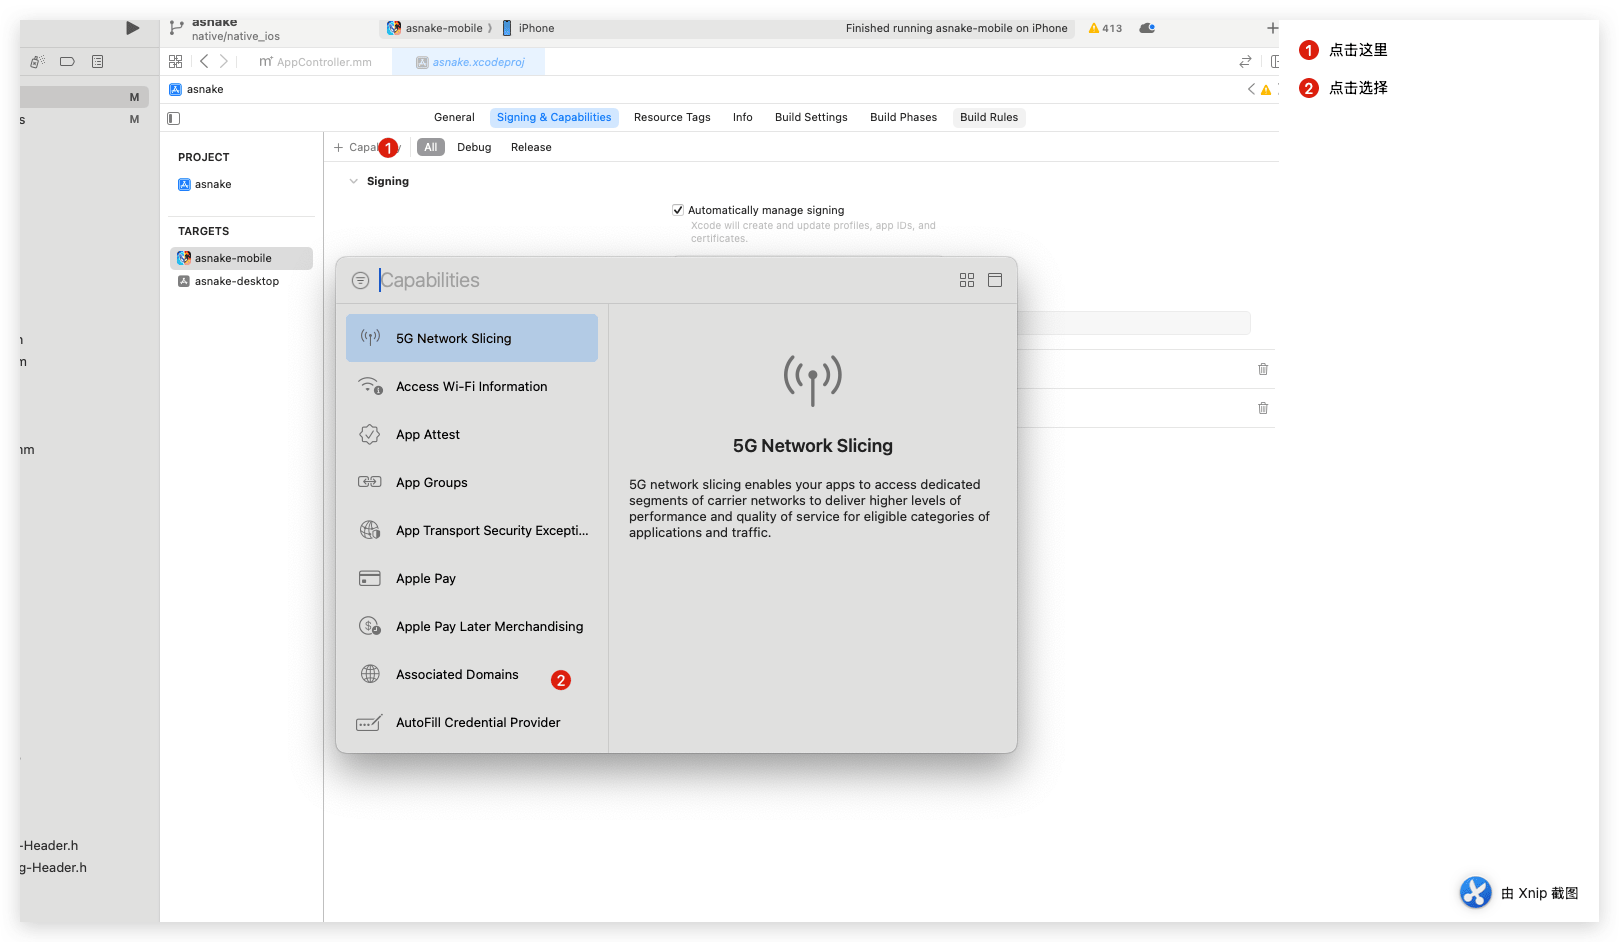Switch capabilities library to detail view
Viewport: 1619px width, 942px height.
(x=995, y=280)
